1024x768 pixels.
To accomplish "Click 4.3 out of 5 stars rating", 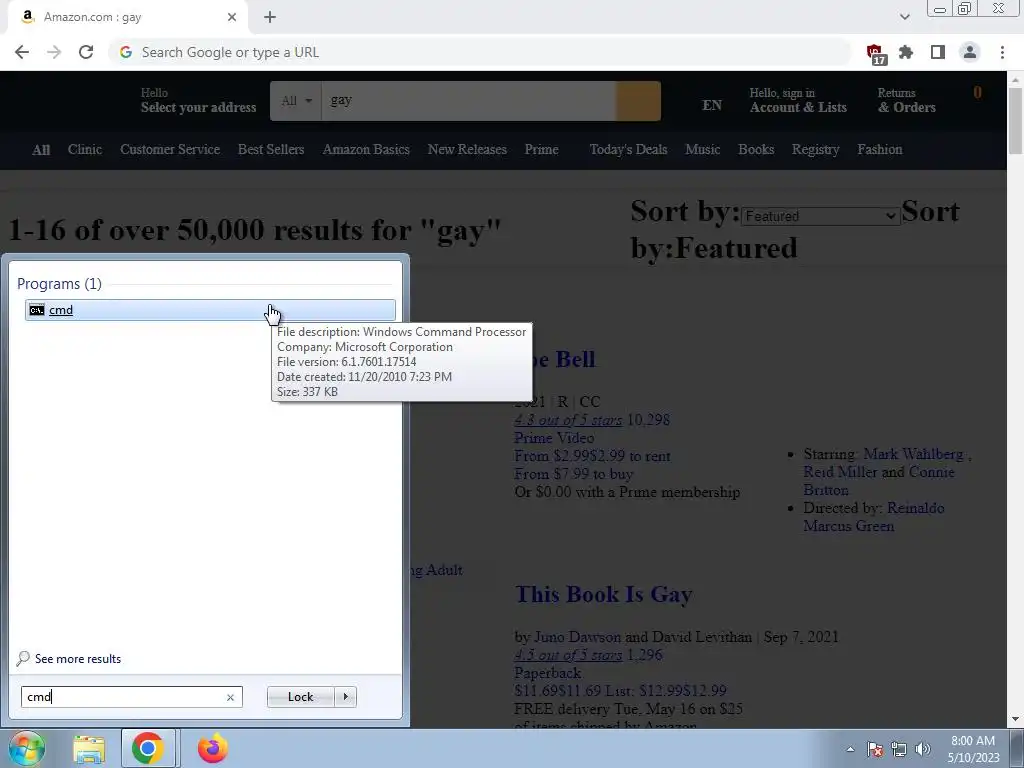I will click(x=568, y=420).
